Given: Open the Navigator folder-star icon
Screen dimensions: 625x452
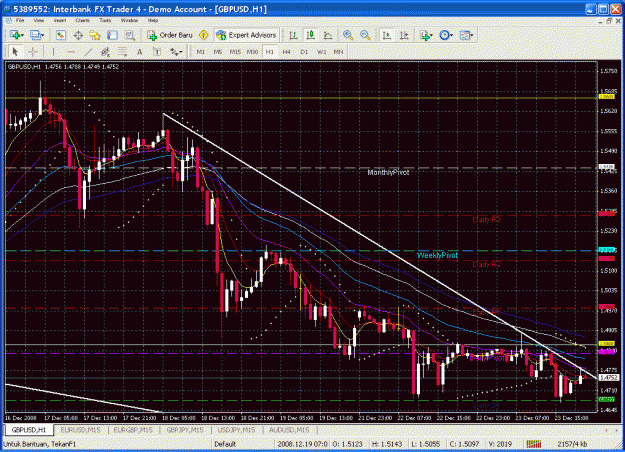Looking at the screenshot, I should [95, 35].
